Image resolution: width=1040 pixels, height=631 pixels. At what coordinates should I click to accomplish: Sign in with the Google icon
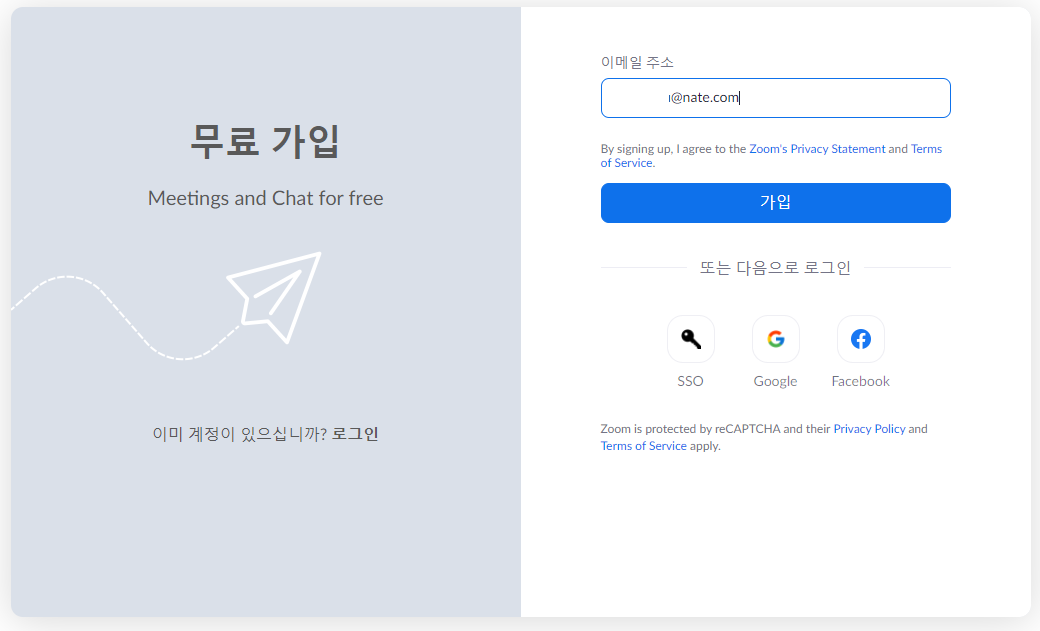775,339
